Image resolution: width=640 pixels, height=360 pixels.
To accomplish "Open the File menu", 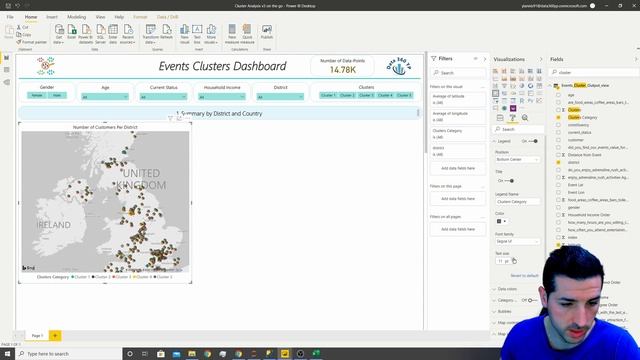I will [x=10, y=17].
